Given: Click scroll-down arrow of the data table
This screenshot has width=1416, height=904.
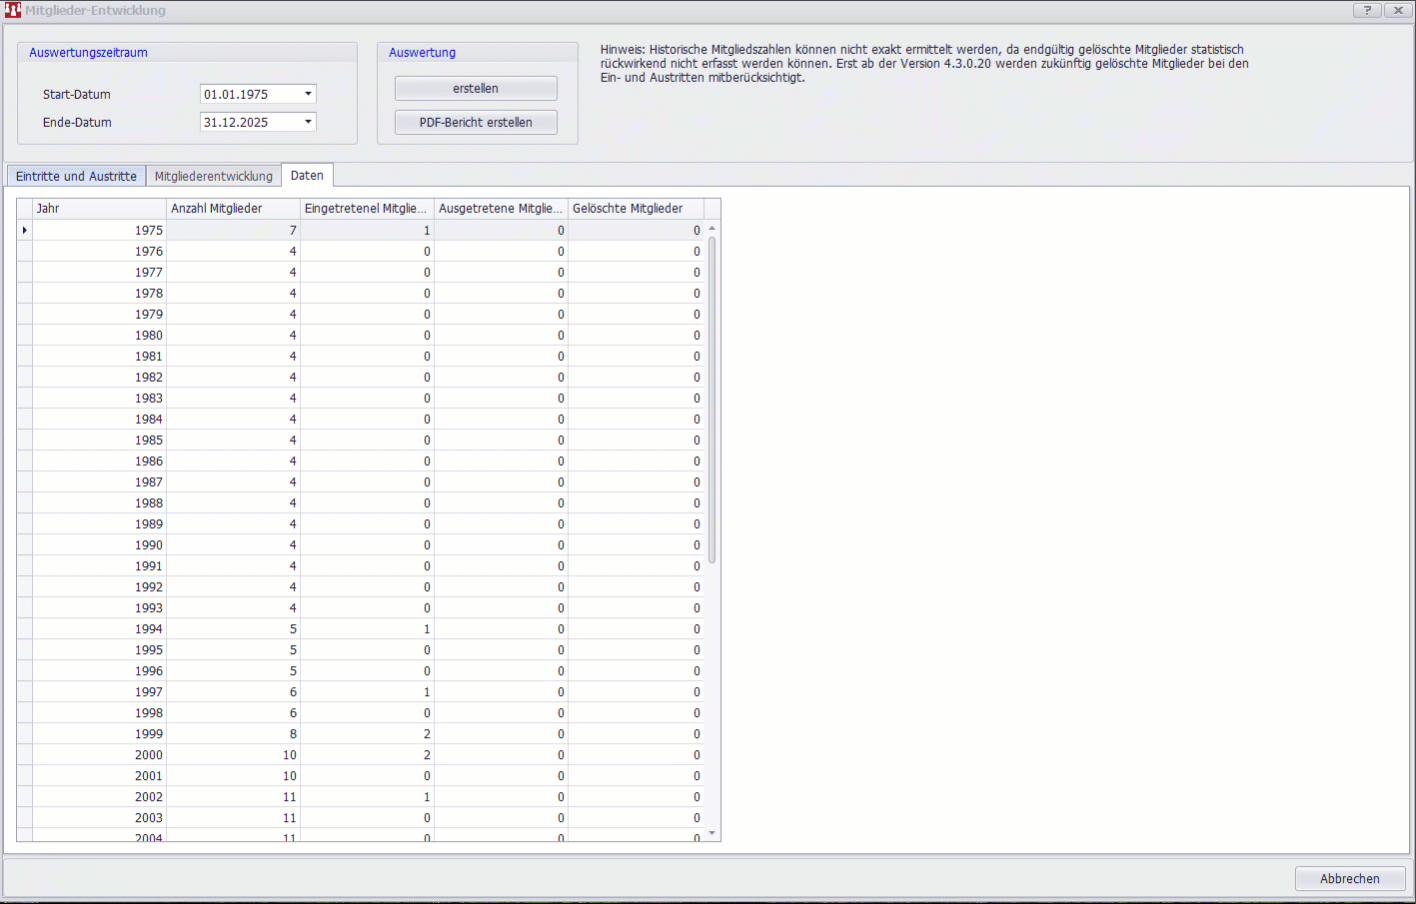Looking at the screenshot, I should (x=712, y=833).
